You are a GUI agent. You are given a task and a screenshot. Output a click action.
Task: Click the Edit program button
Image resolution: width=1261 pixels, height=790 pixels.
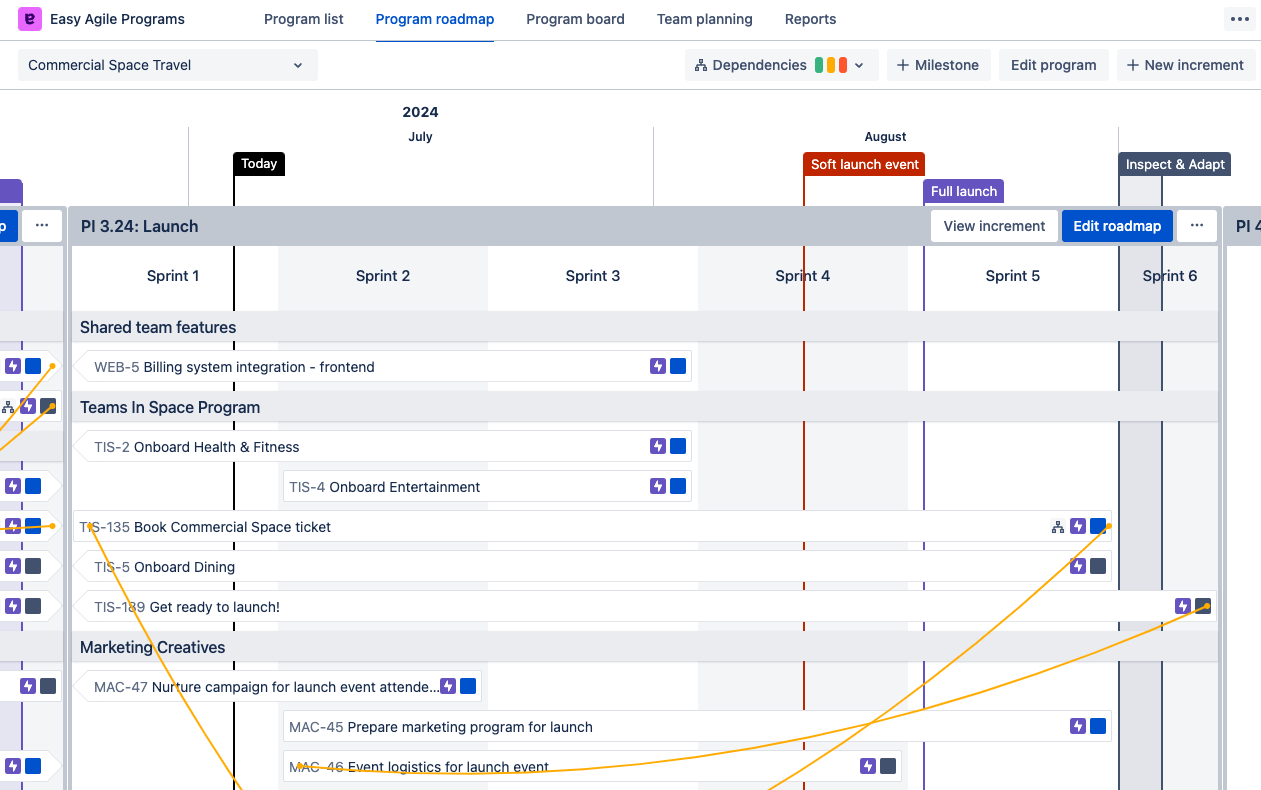[x=1053, y=65]
